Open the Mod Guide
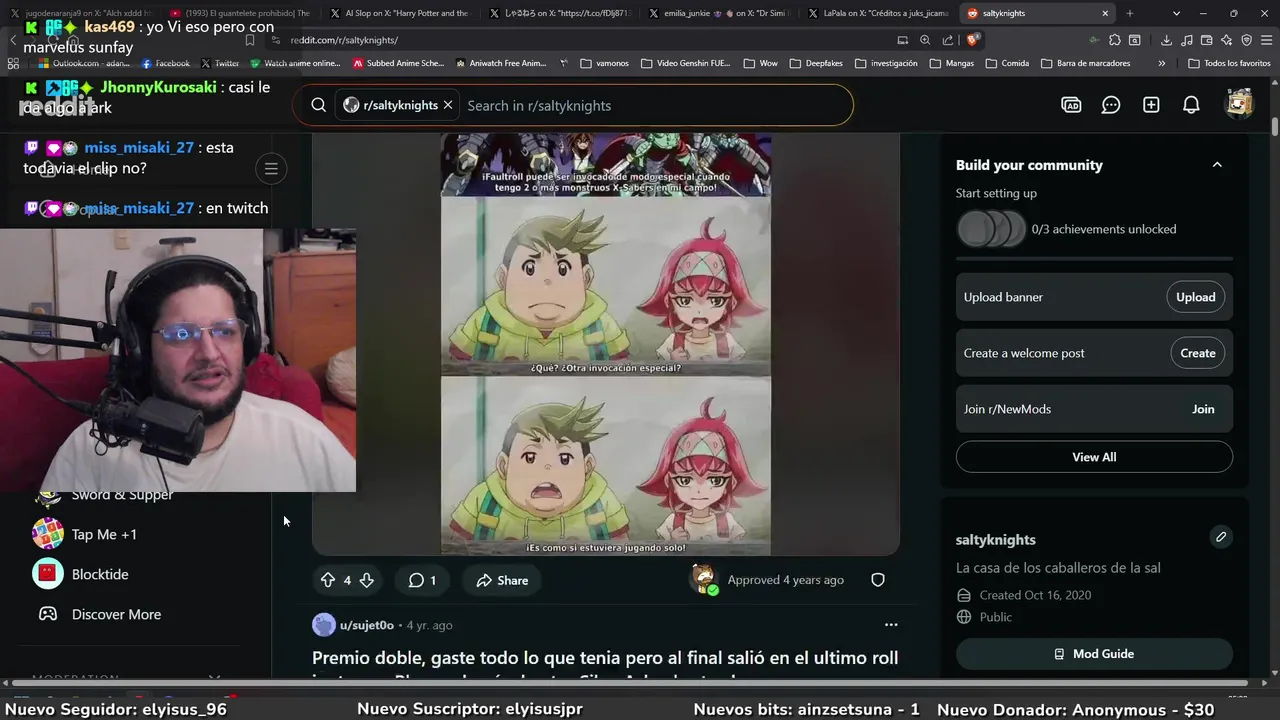This screenshot has width=1280, height=720. [x=1094, y=654]
